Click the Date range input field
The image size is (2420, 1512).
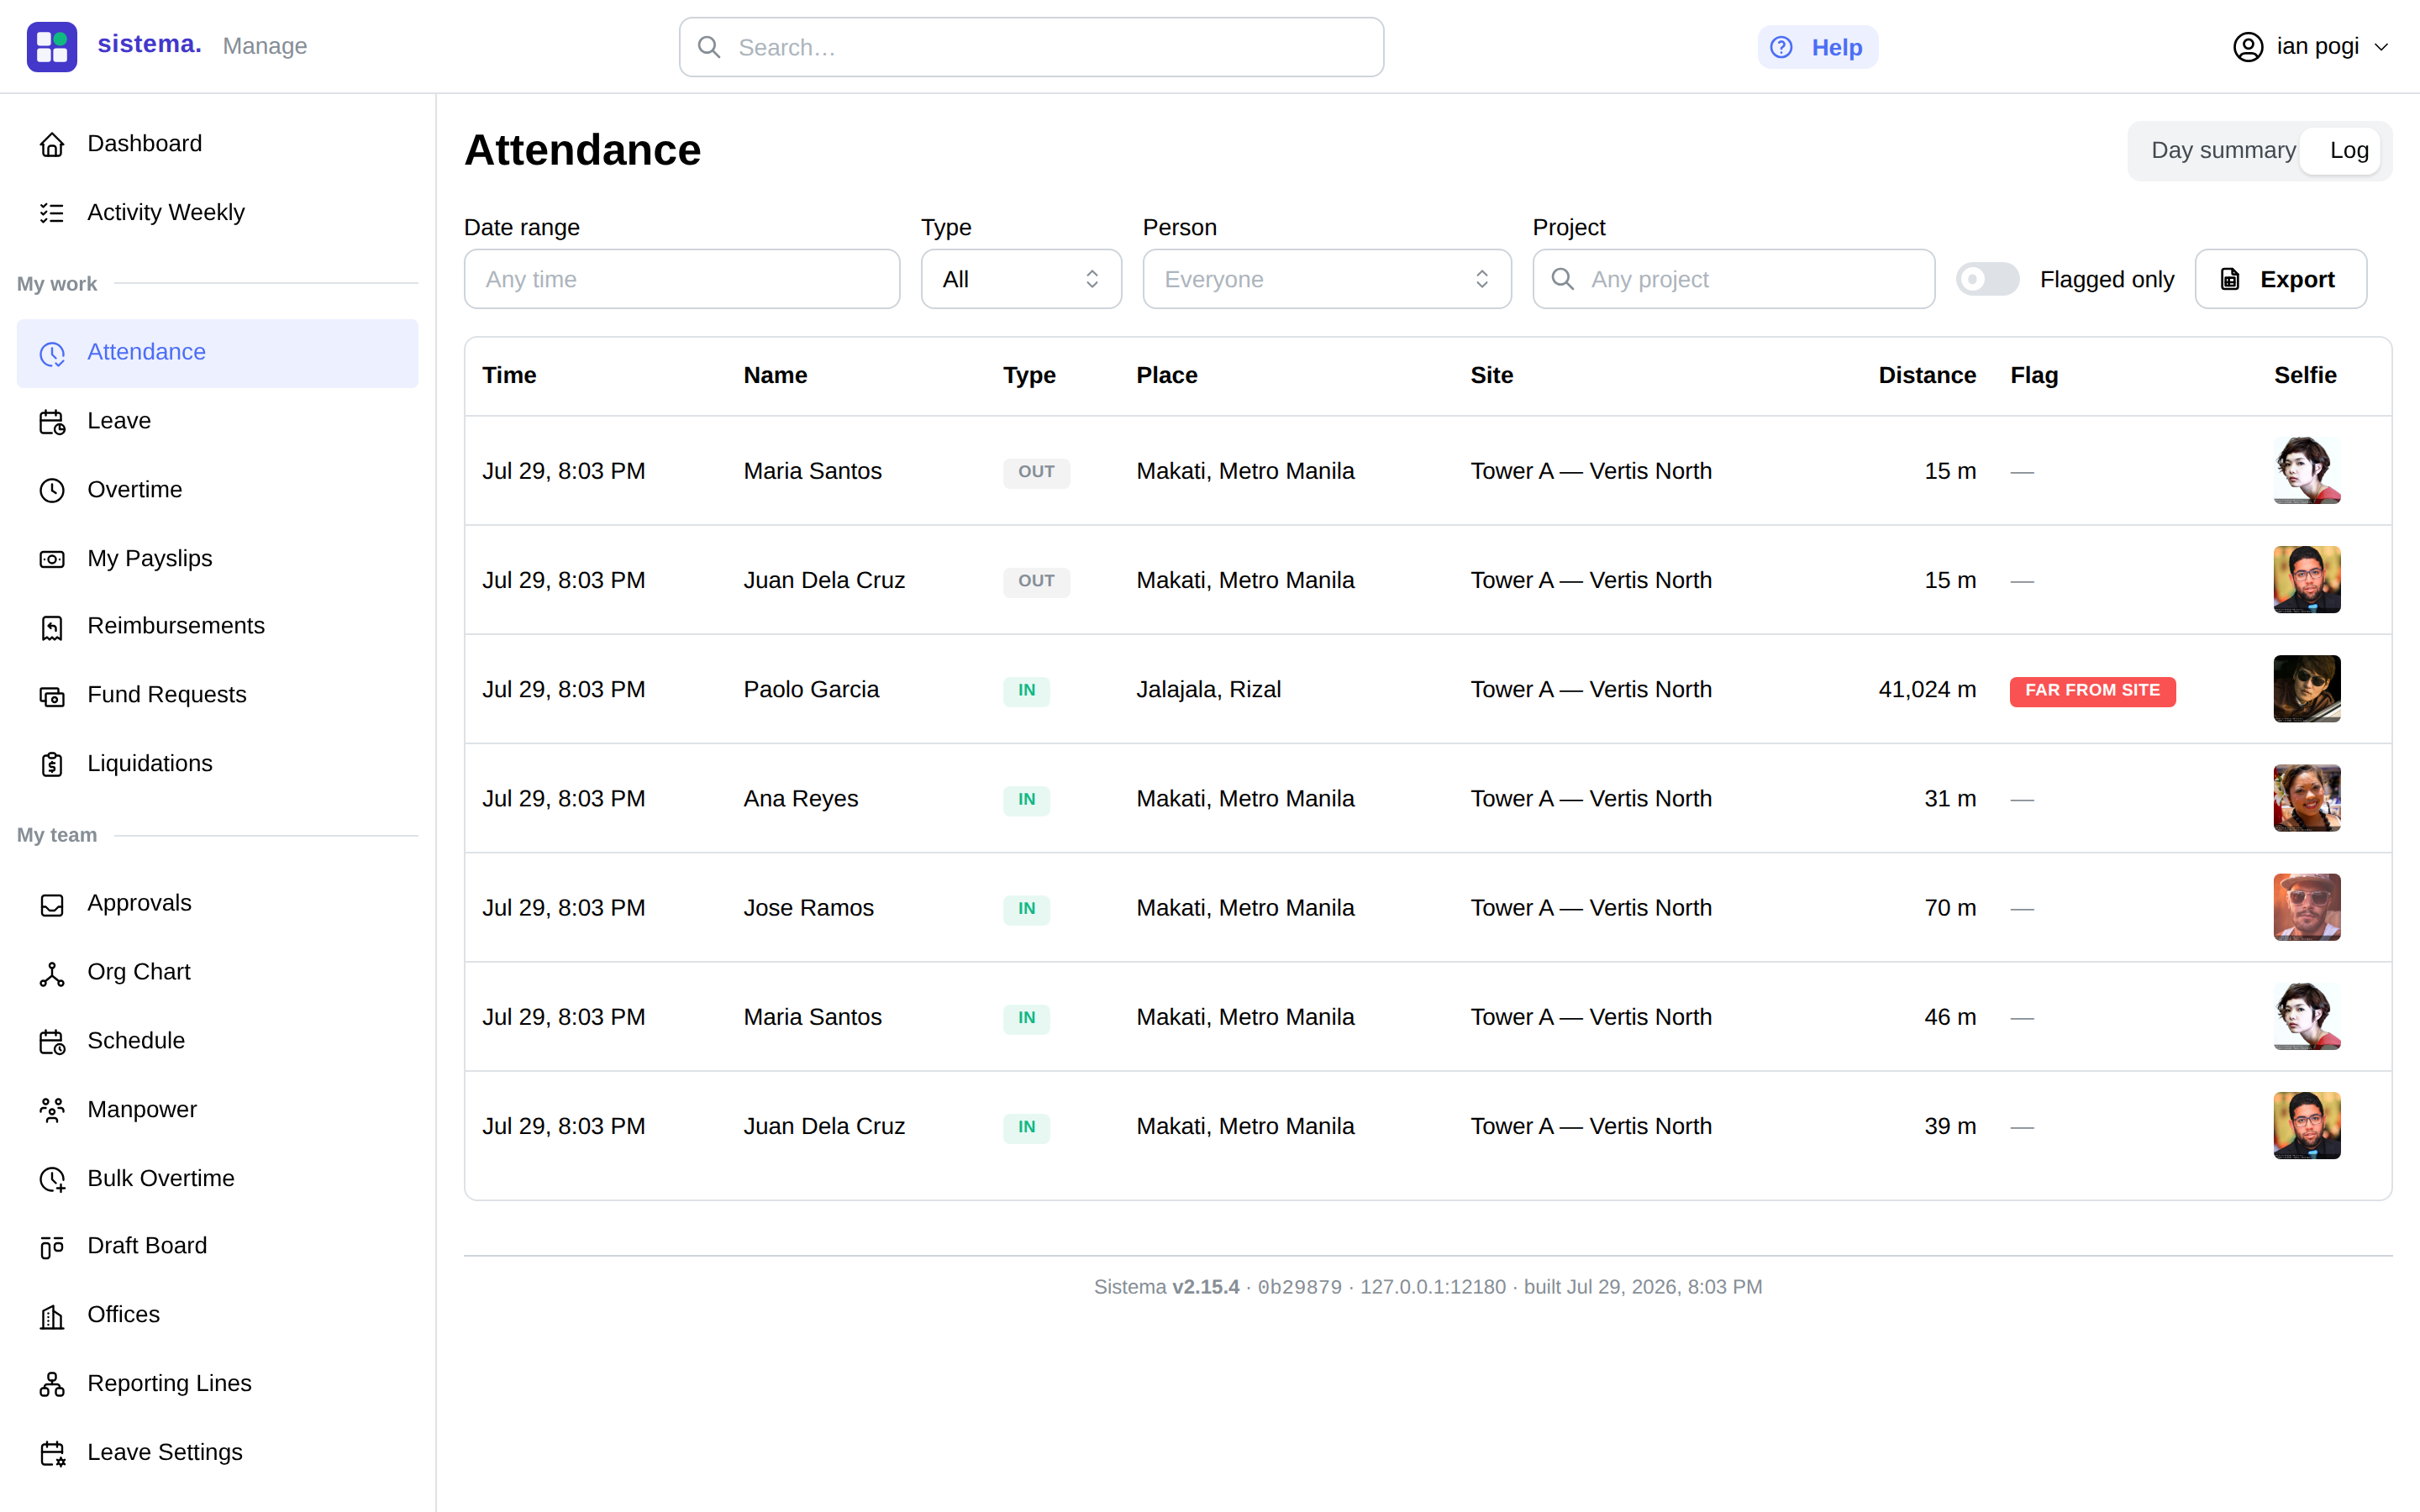click(x=681, y=279)
